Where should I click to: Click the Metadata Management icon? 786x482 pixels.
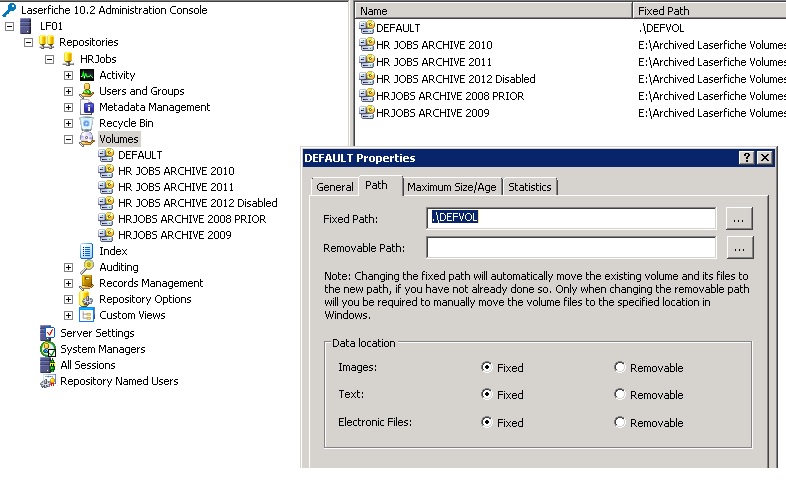[x=87, y=107]
